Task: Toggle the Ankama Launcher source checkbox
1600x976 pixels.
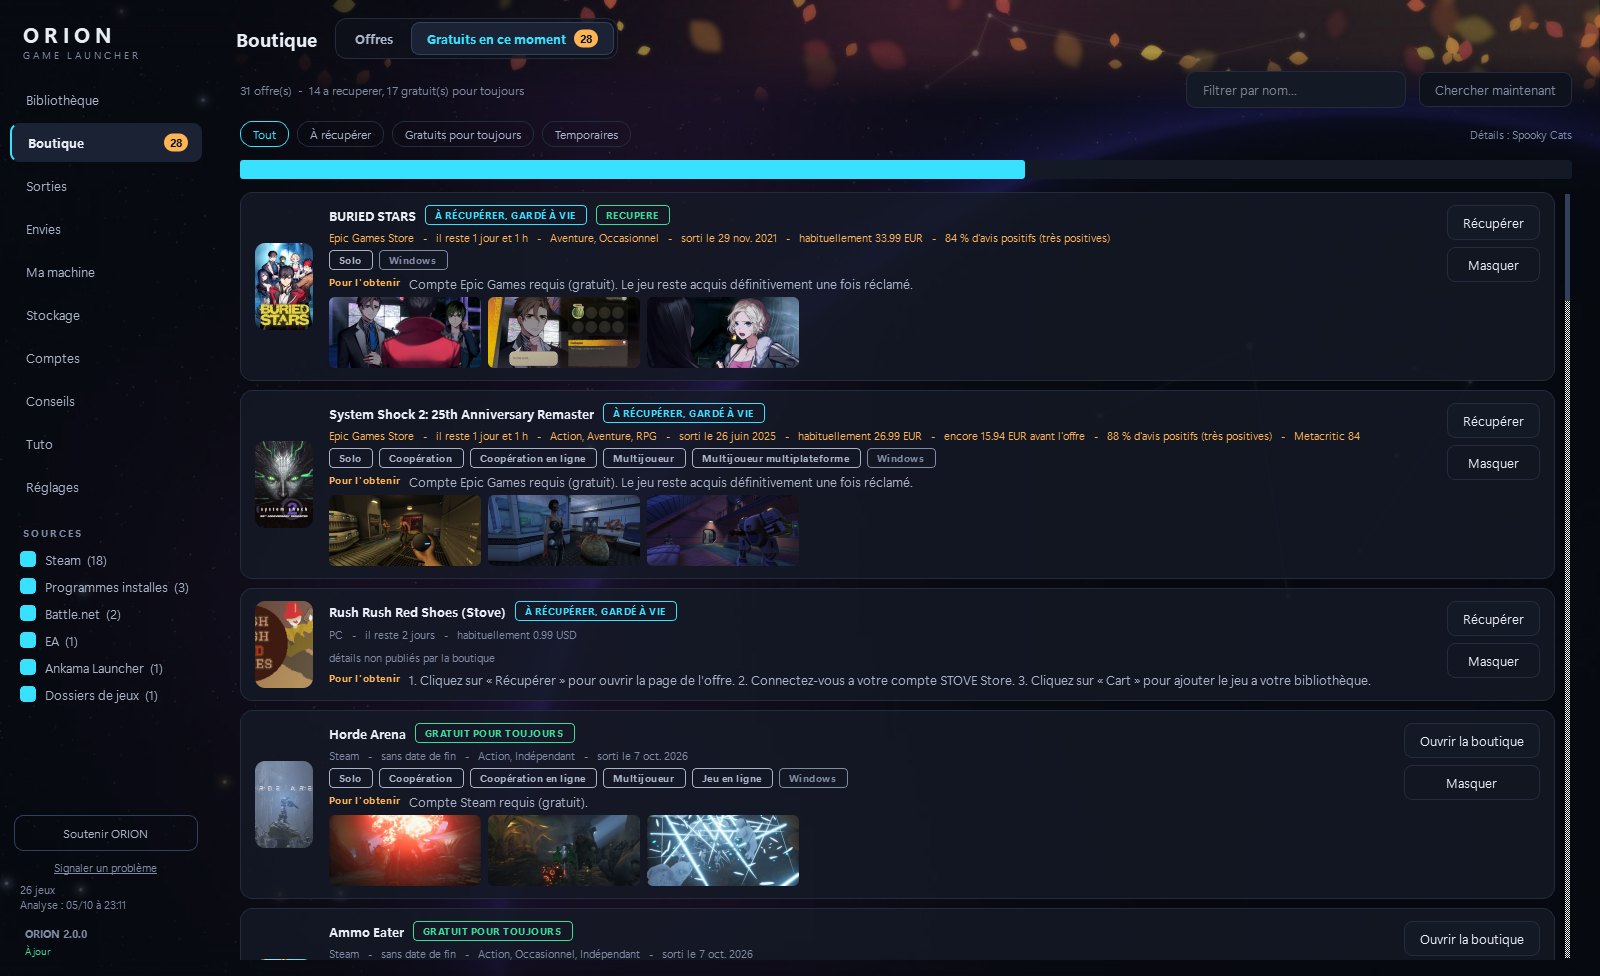Action: click(x=28, y=668)
